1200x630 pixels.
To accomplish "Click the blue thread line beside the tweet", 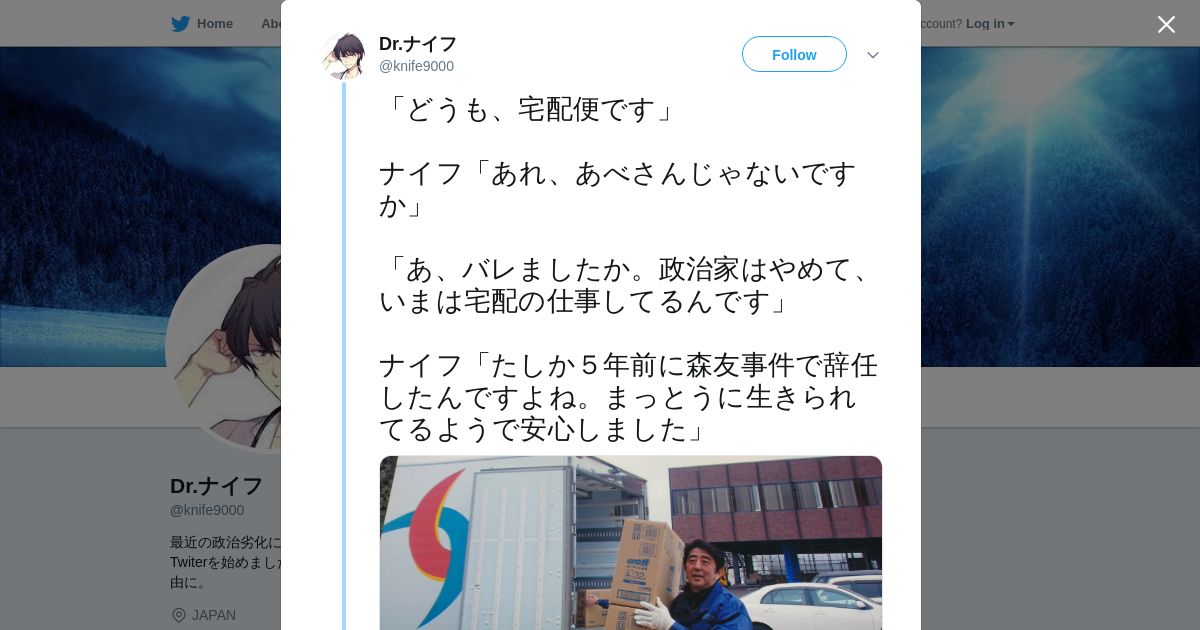I will tap(344, 355).
